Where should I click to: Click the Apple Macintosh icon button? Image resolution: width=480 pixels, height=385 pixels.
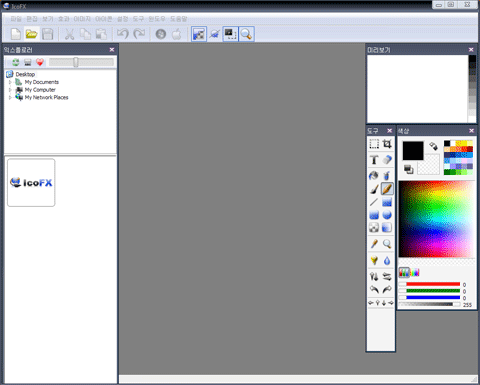pos(177,34)
